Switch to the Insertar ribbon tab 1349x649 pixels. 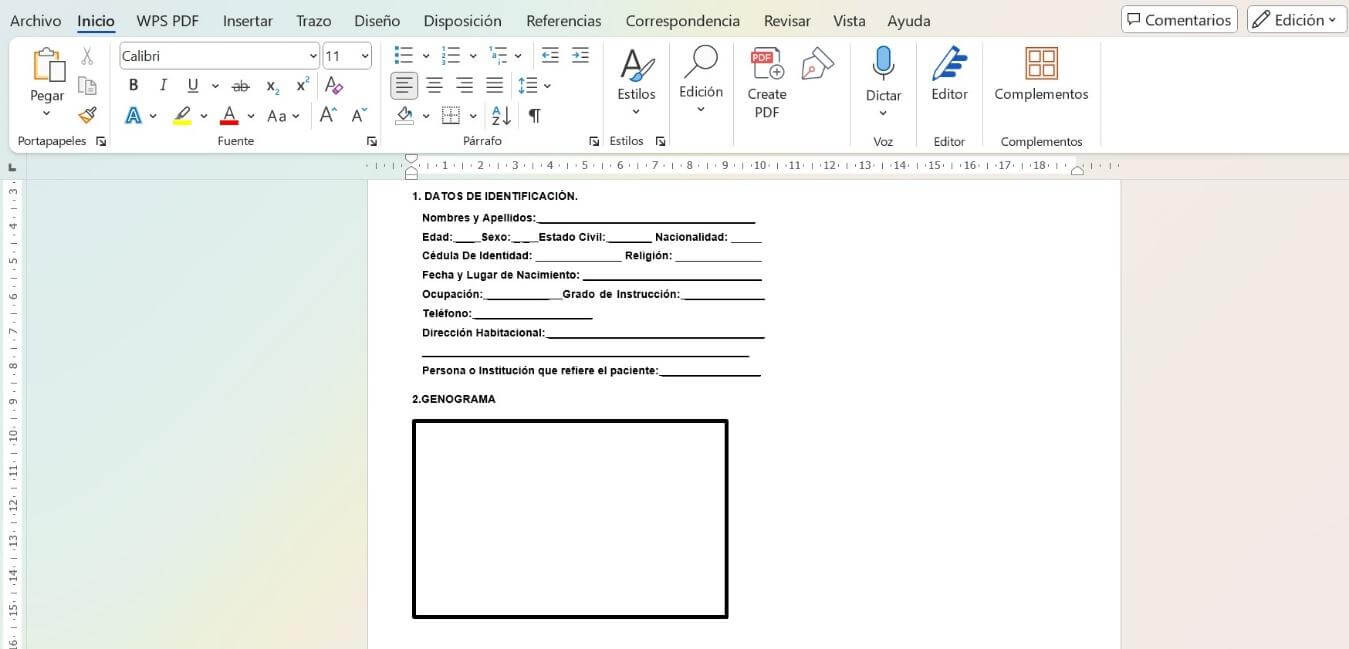(x=247, y=20)
